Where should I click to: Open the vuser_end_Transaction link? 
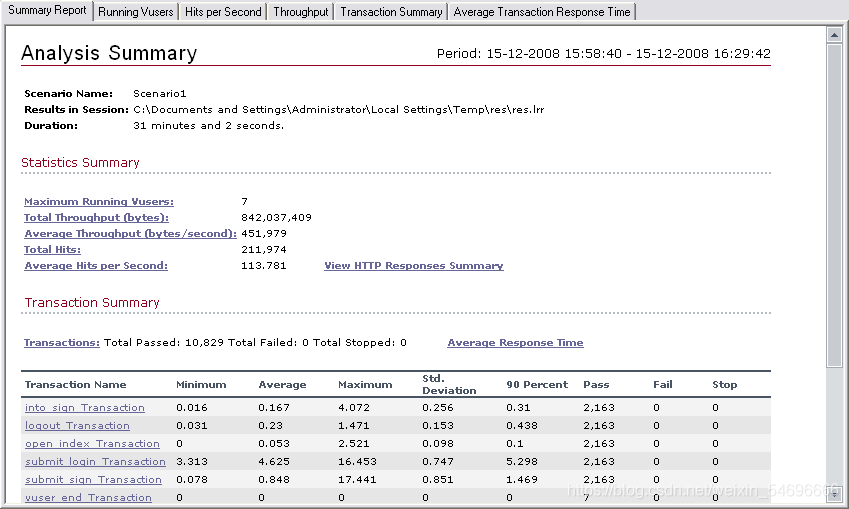coord(88,497)
